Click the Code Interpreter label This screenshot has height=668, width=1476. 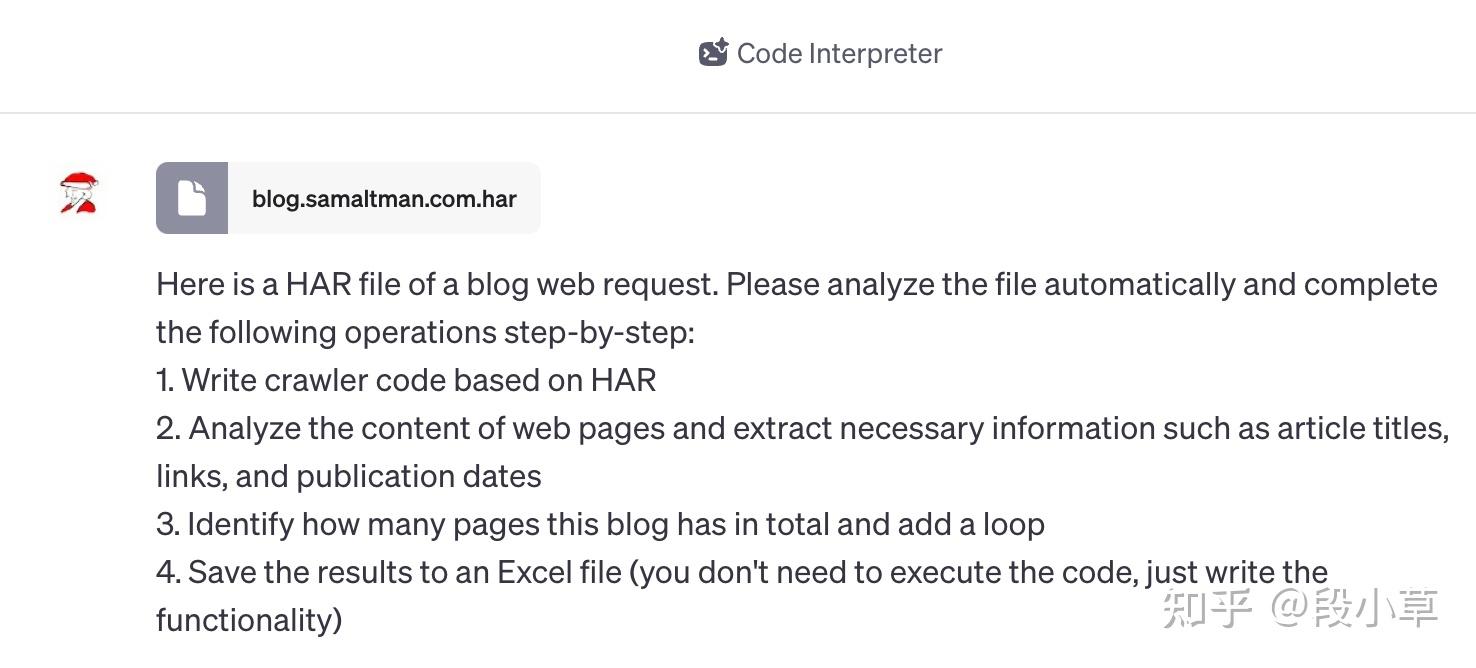[838, 53]
